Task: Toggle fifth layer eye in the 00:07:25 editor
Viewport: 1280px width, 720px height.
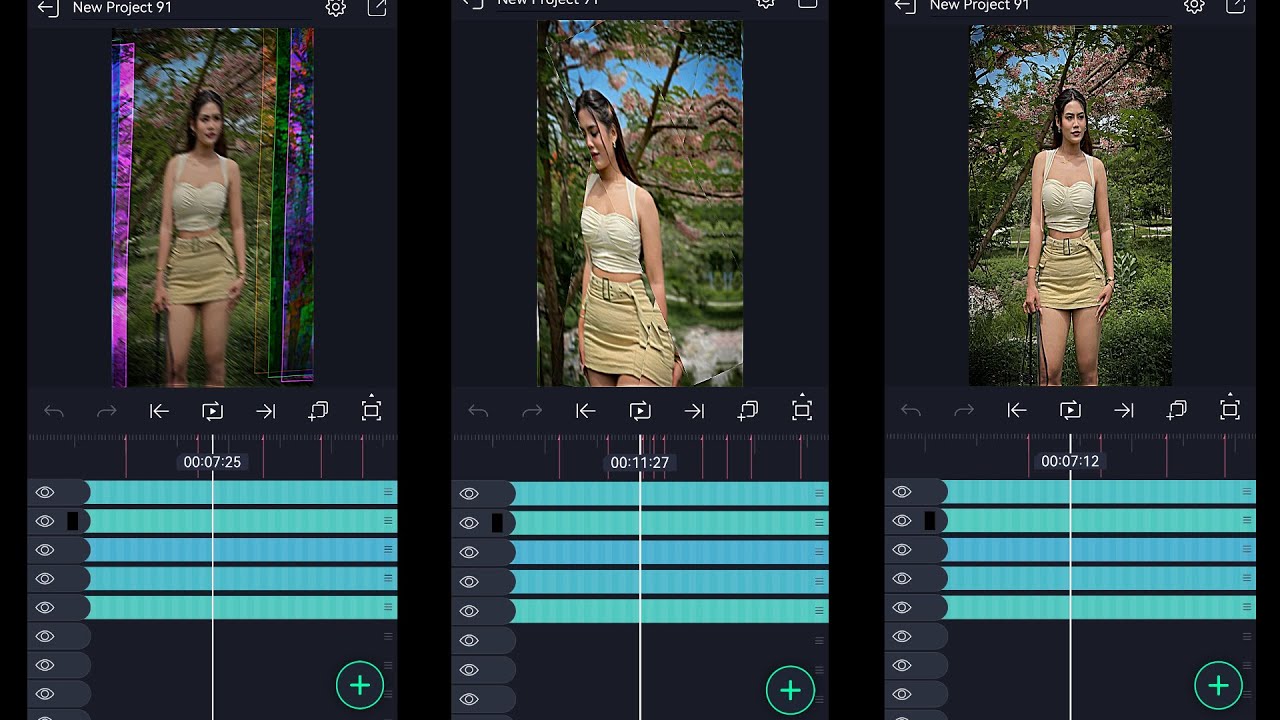Action: pos(44,607)
